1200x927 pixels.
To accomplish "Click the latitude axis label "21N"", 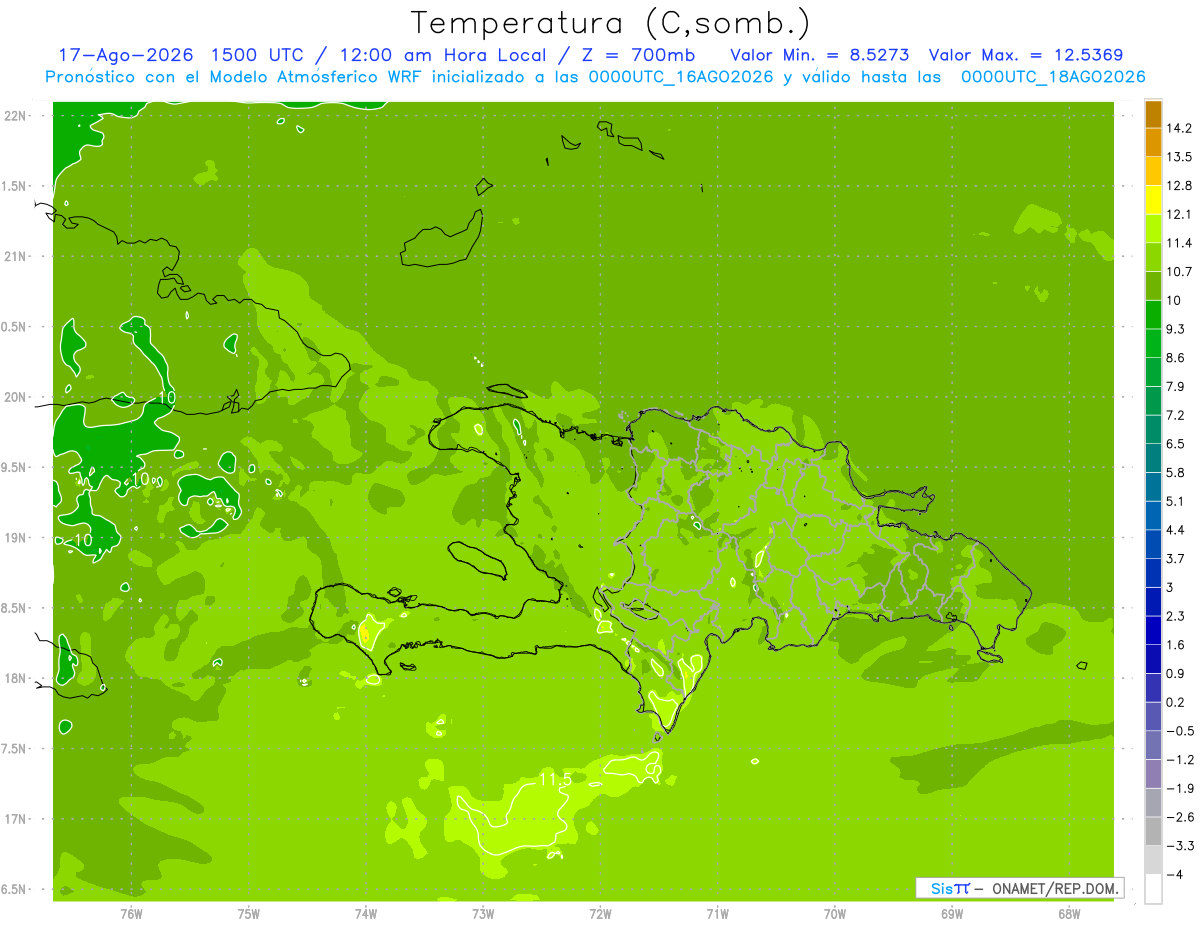I will point(16,256).
